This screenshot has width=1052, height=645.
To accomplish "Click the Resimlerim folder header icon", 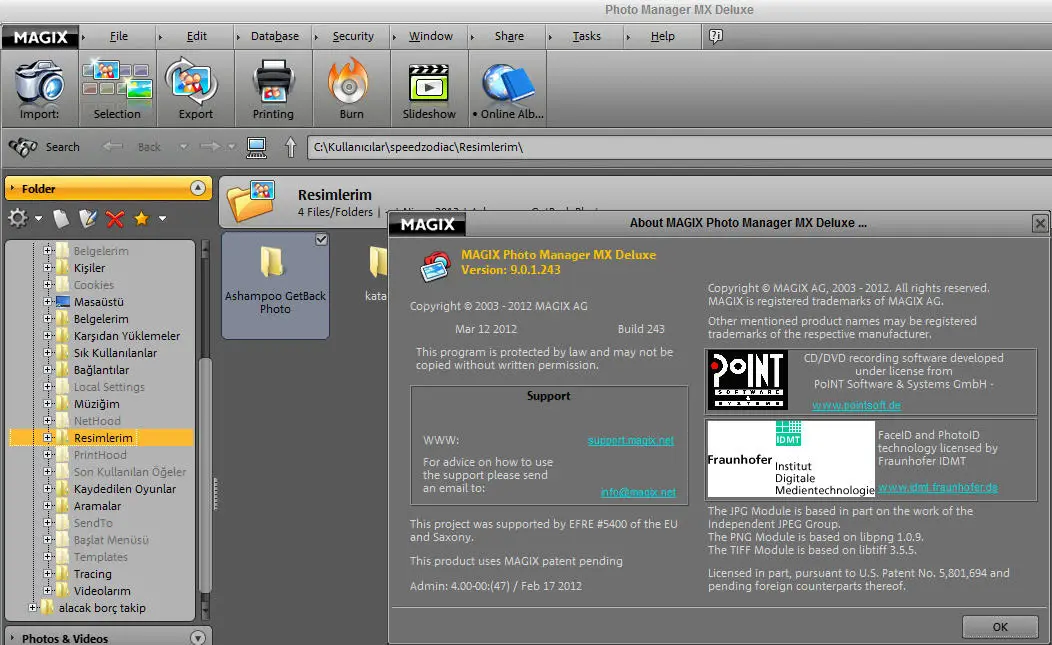I will [x=250, y=201].
